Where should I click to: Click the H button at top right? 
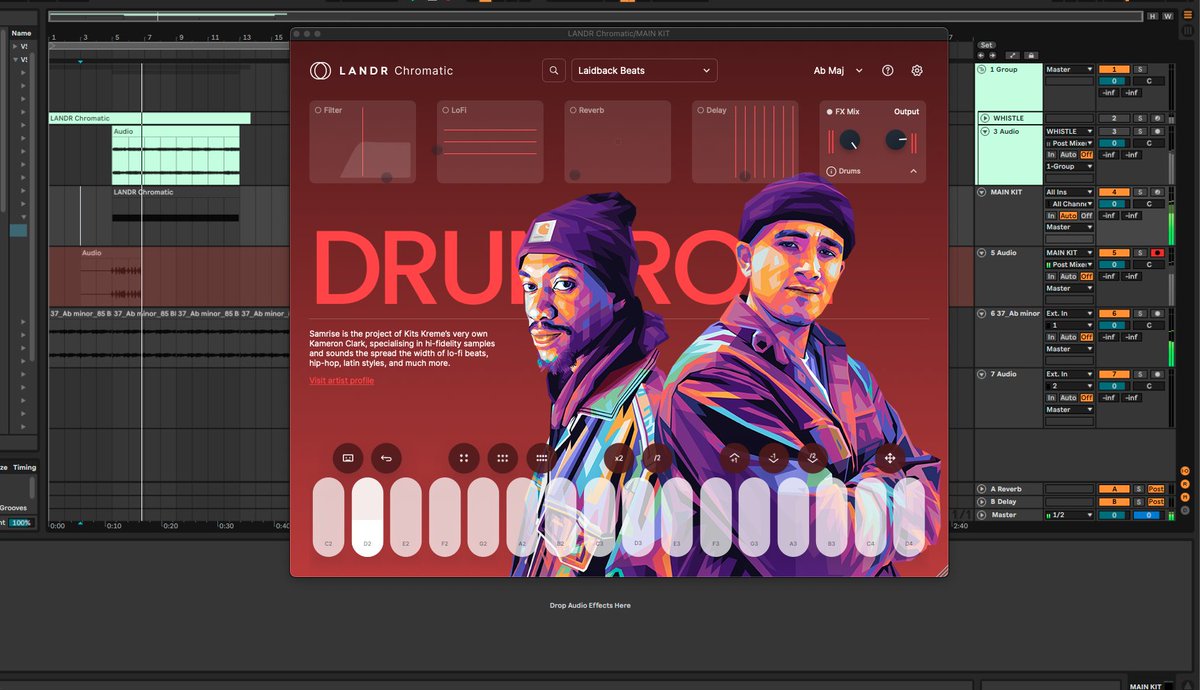[x=1153, y=16]
